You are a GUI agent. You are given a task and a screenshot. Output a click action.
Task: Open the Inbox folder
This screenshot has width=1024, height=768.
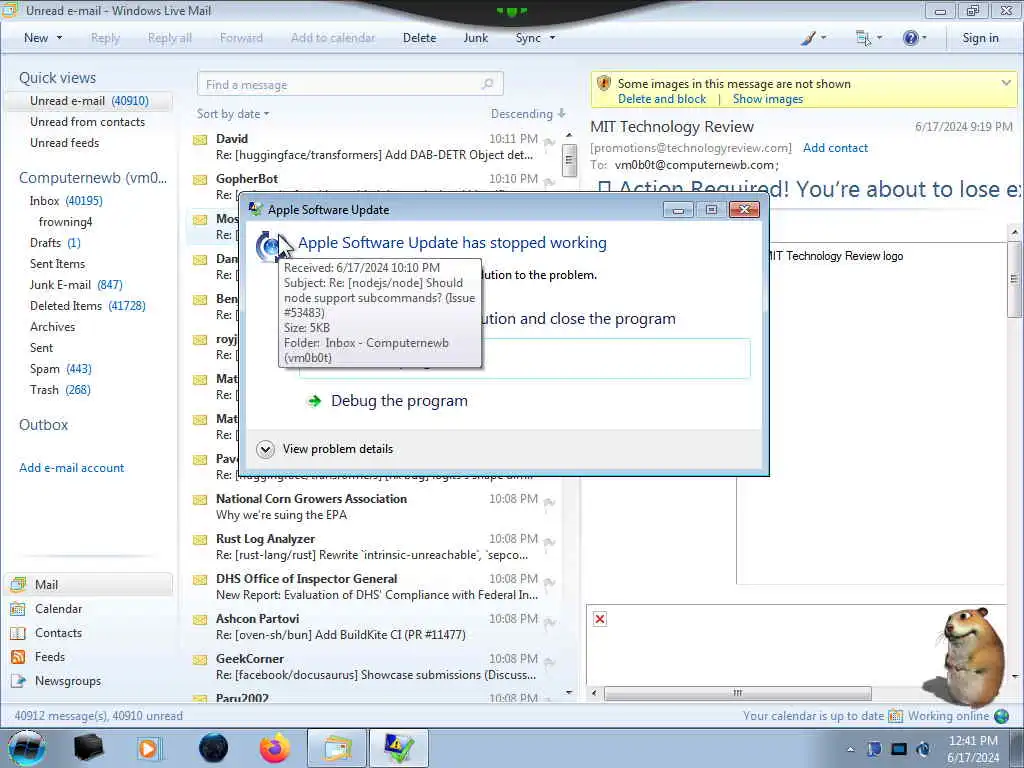66,200
